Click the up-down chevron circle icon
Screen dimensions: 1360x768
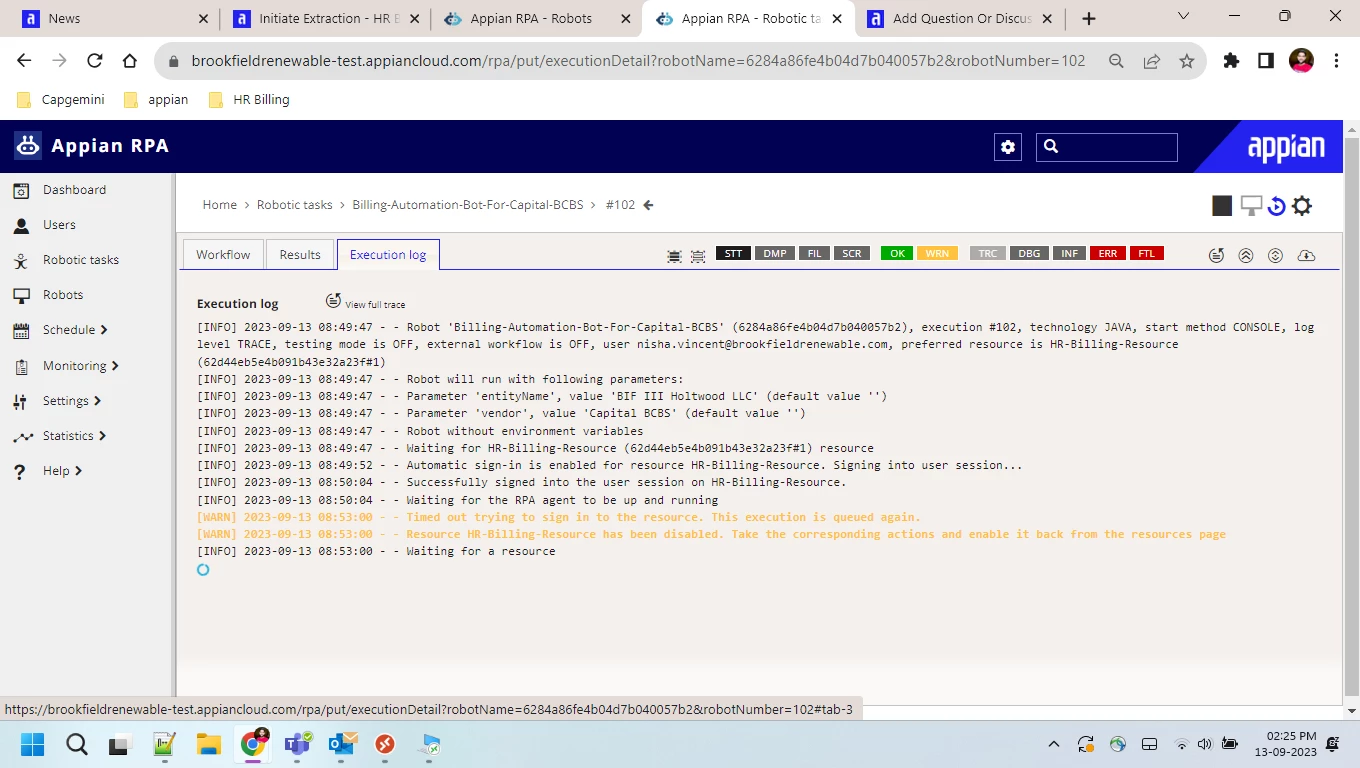pos(1275,255)
